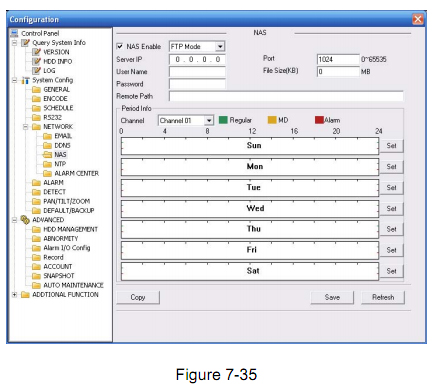Image resolution: width=437 pixels, height=390 pixels.
Task: Click the HDD INFO notepad icon
Action: click(x=36, y=61)
